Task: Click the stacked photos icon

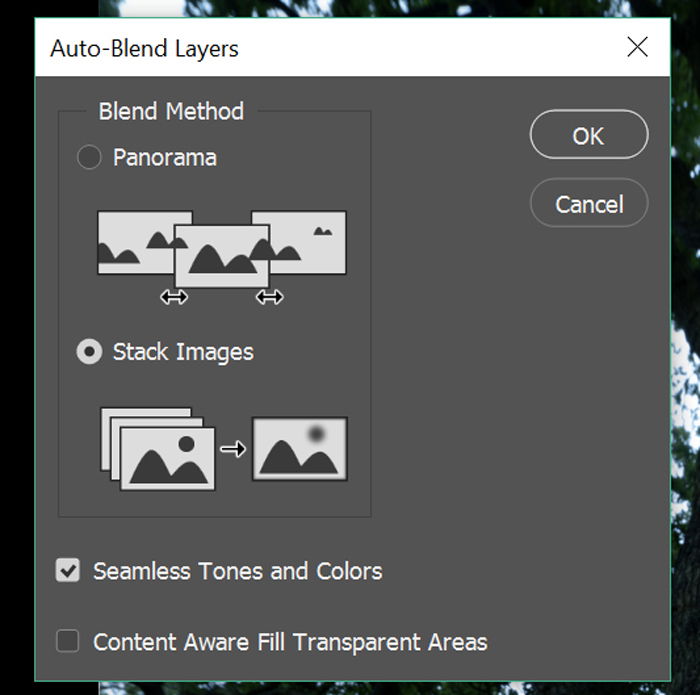Action: pyautogui.click(x=158, y=449)
